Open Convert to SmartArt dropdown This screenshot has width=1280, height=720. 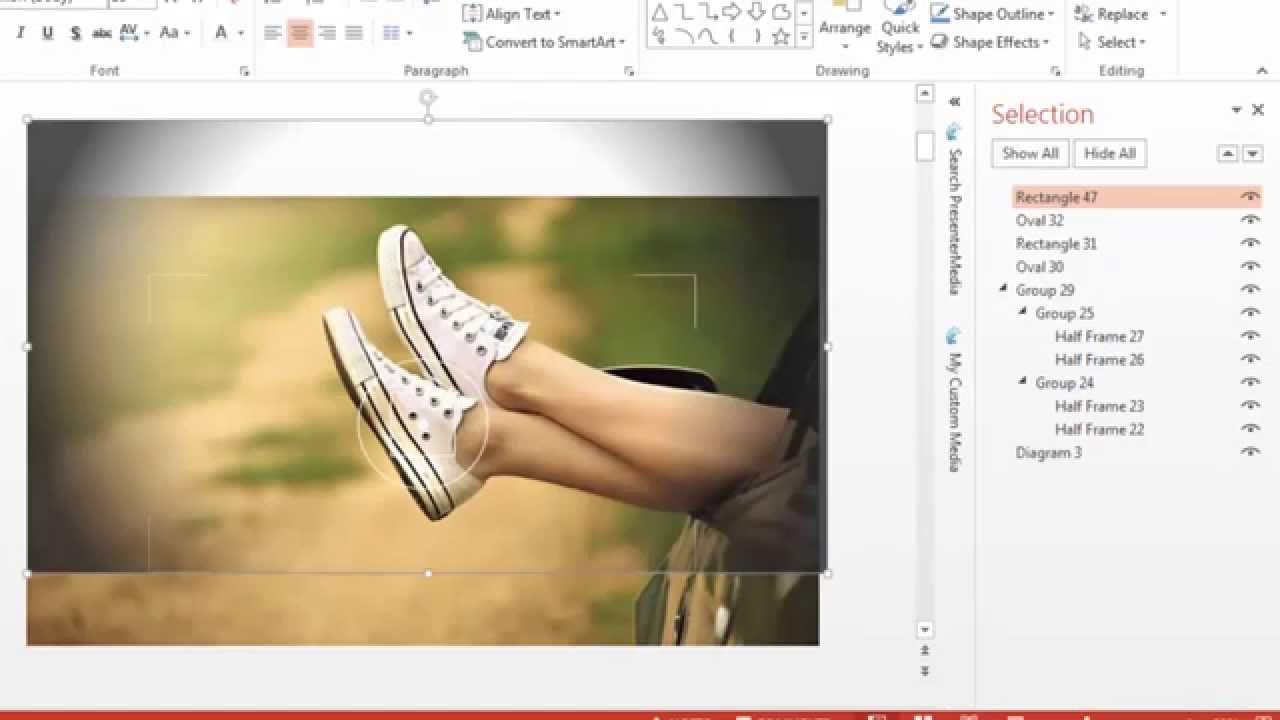544,42
